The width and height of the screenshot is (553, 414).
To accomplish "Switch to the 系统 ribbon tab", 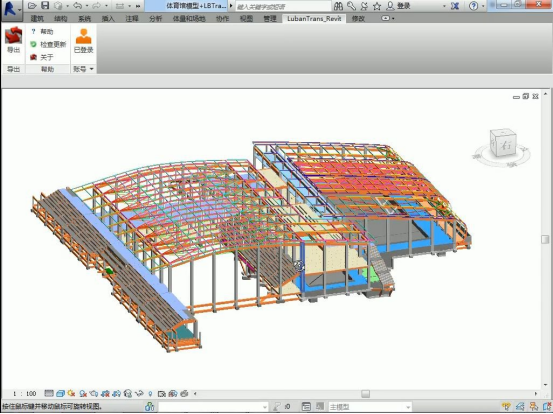I will [85, 19].
